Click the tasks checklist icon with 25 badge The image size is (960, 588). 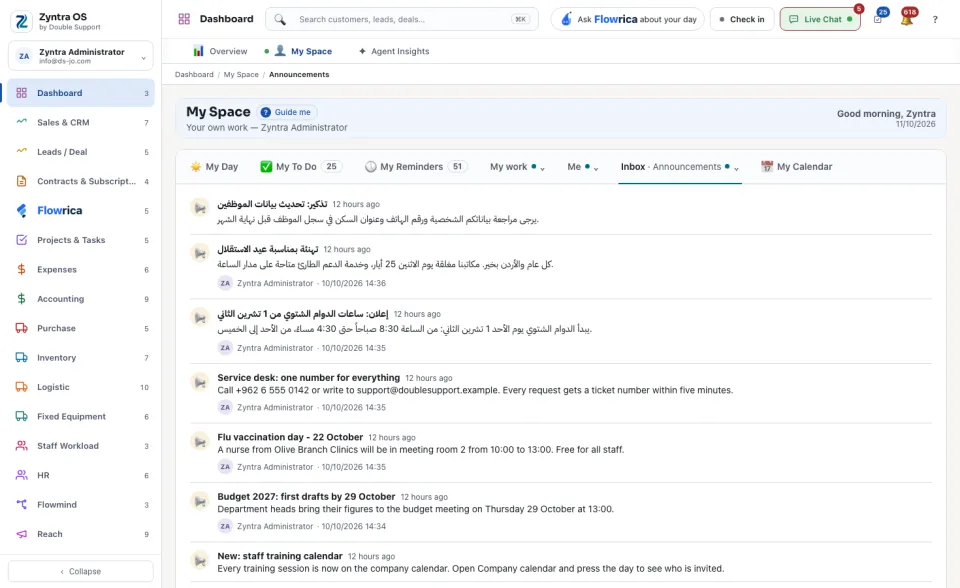coord(878,19)
